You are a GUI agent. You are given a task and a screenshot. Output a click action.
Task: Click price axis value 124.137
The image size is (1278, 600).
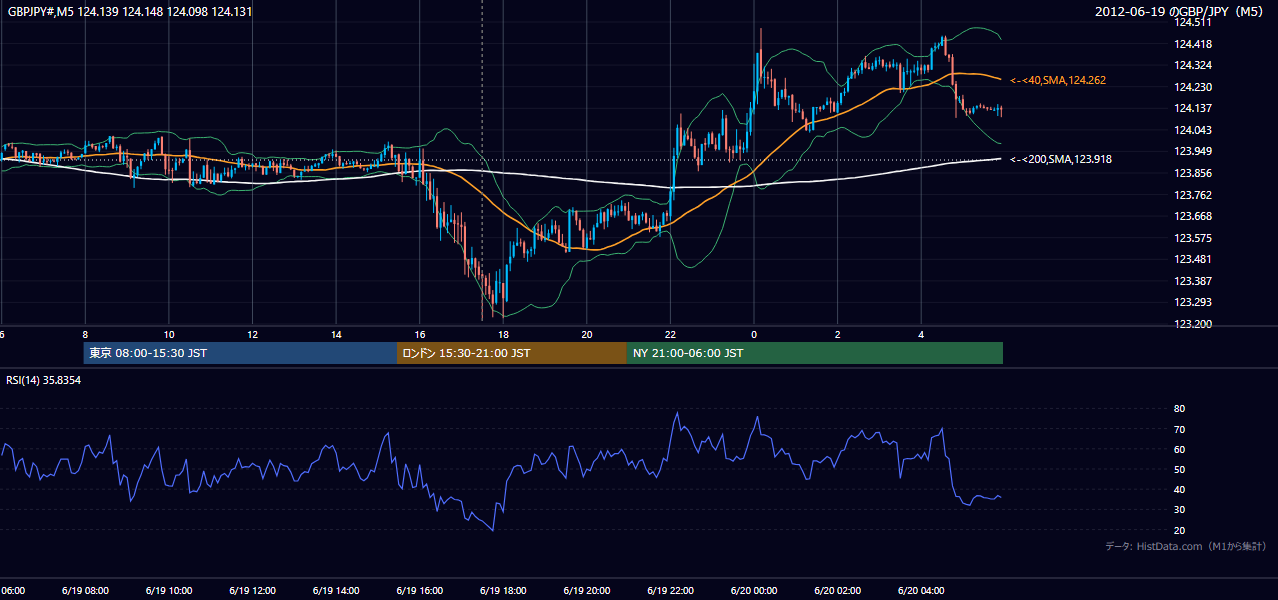1192,108
